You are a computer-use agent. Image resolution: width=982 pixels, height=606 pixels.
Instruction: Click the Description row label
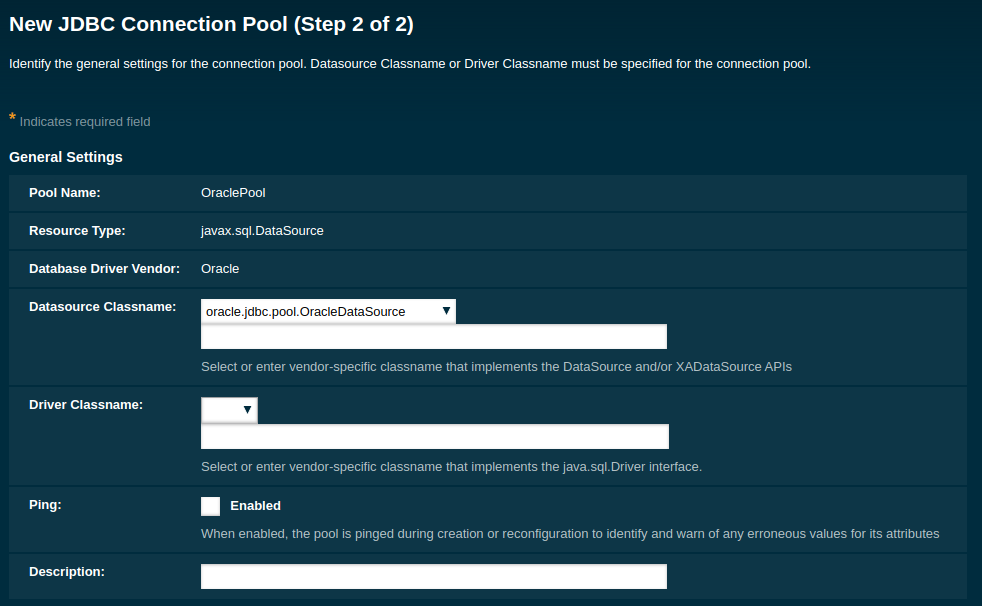67,572
